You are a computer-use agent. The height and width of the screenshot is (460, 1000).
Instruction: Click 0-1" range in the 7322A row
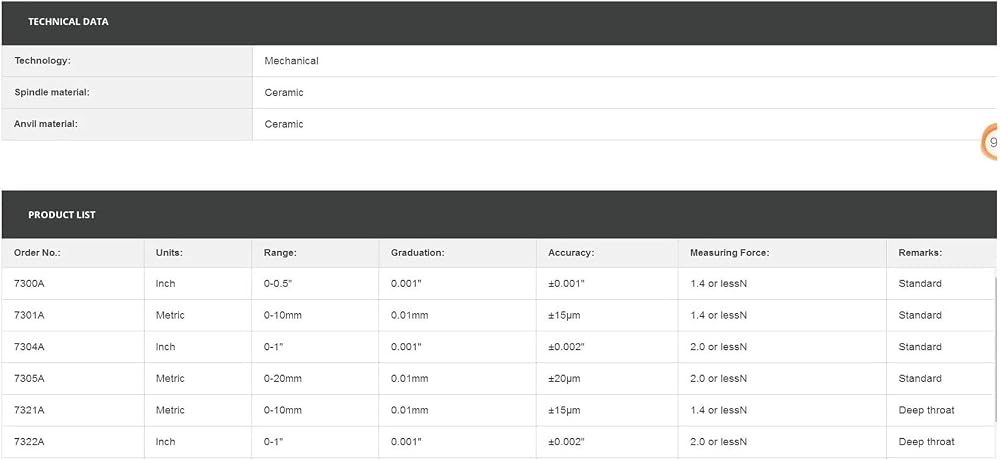point(273,441)
